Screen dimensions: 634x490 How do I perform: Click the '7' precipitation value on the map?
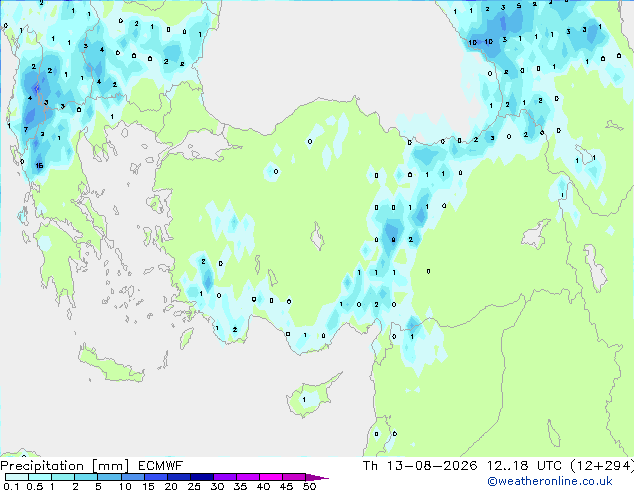click(x=25, y=130)
